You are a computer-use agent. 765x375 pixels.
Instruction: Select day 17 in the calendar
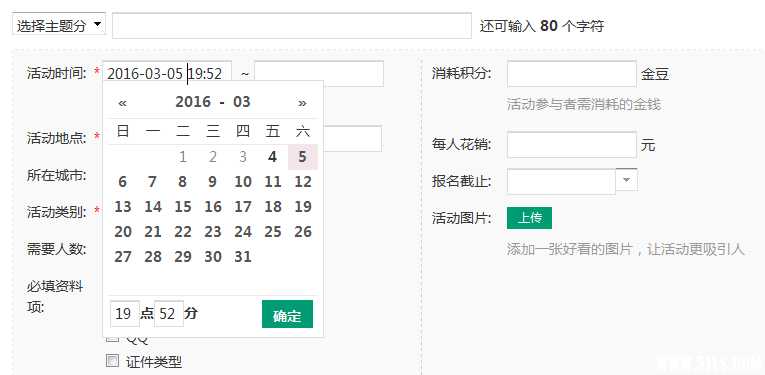pyautogui.click(x=243, y=207)
